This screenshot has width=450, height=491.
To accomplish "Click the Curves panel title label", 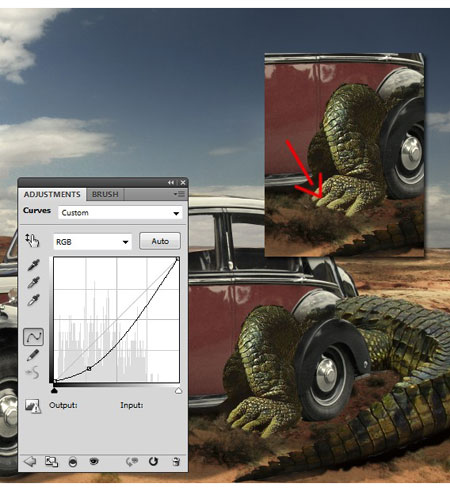I will (x=37, y=210).
